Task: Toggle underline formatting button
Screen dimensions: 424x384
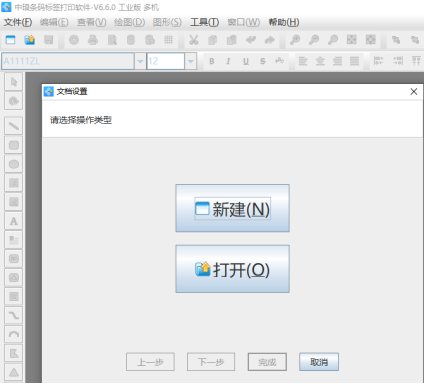Action: [246, 61]
